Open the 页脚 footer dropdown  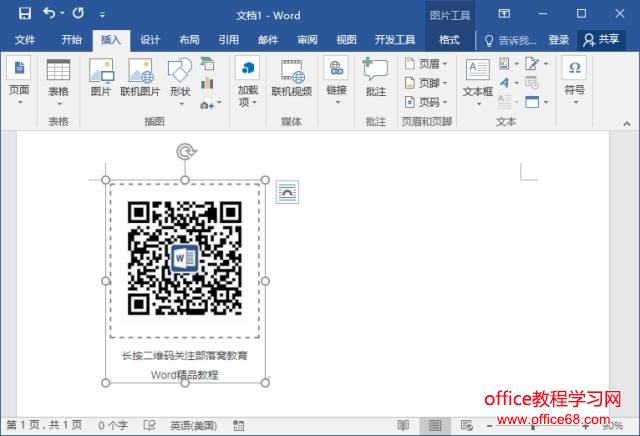[445, 83]
